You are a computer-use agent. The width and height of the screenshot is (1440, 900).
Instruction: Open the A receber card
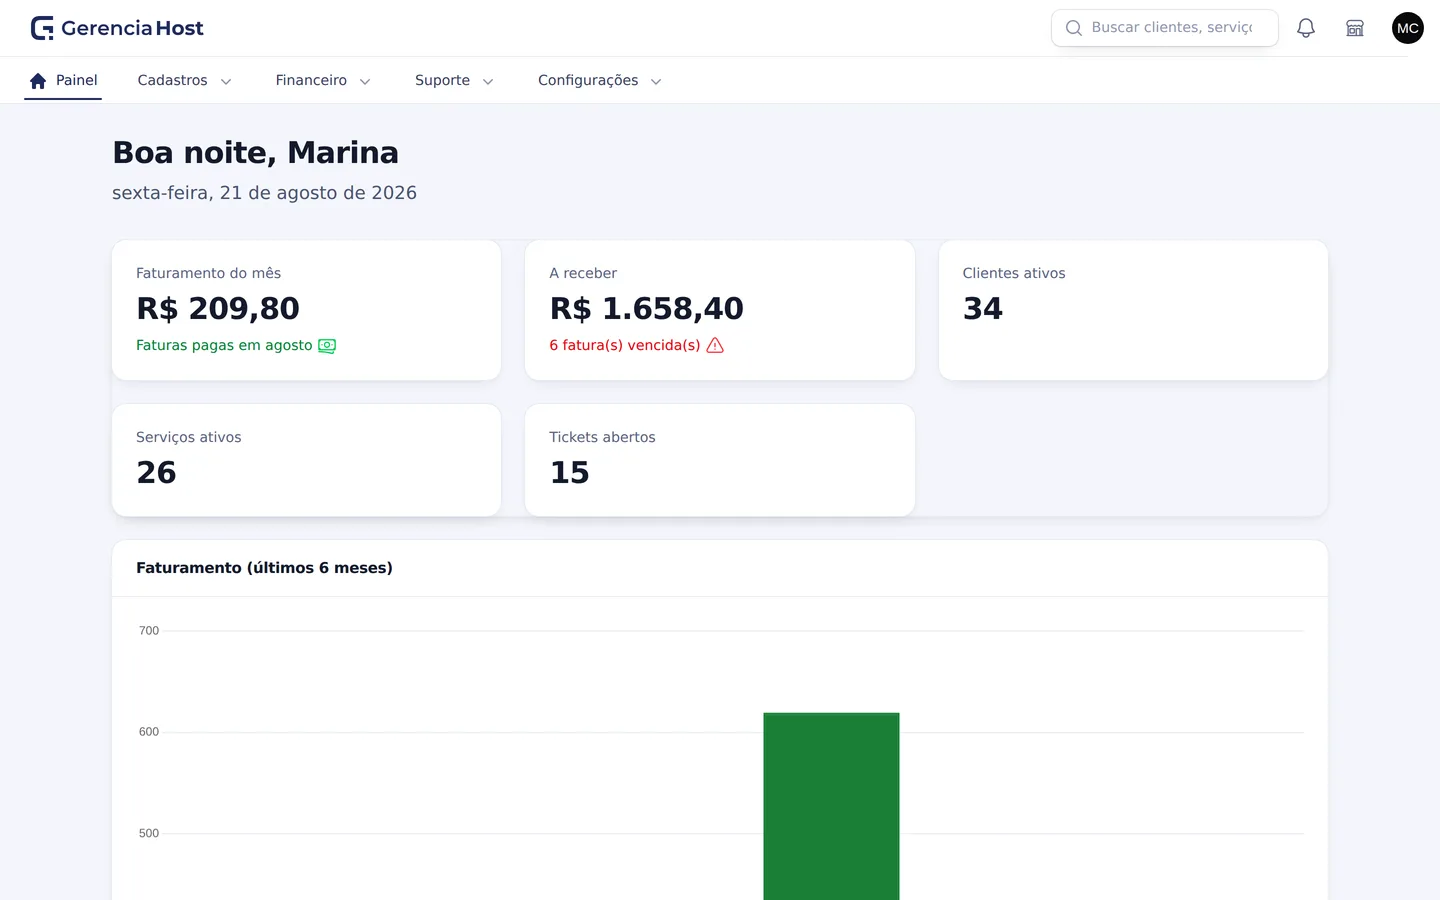pos(720,310)
